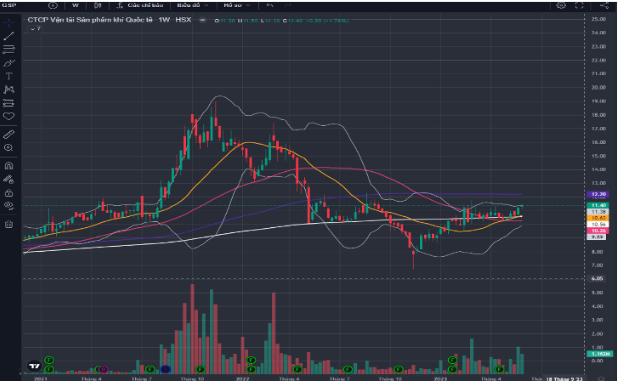Screen dimensions: 617x381
Task: Click the add symbol compare icon
Action: point(53,5)
